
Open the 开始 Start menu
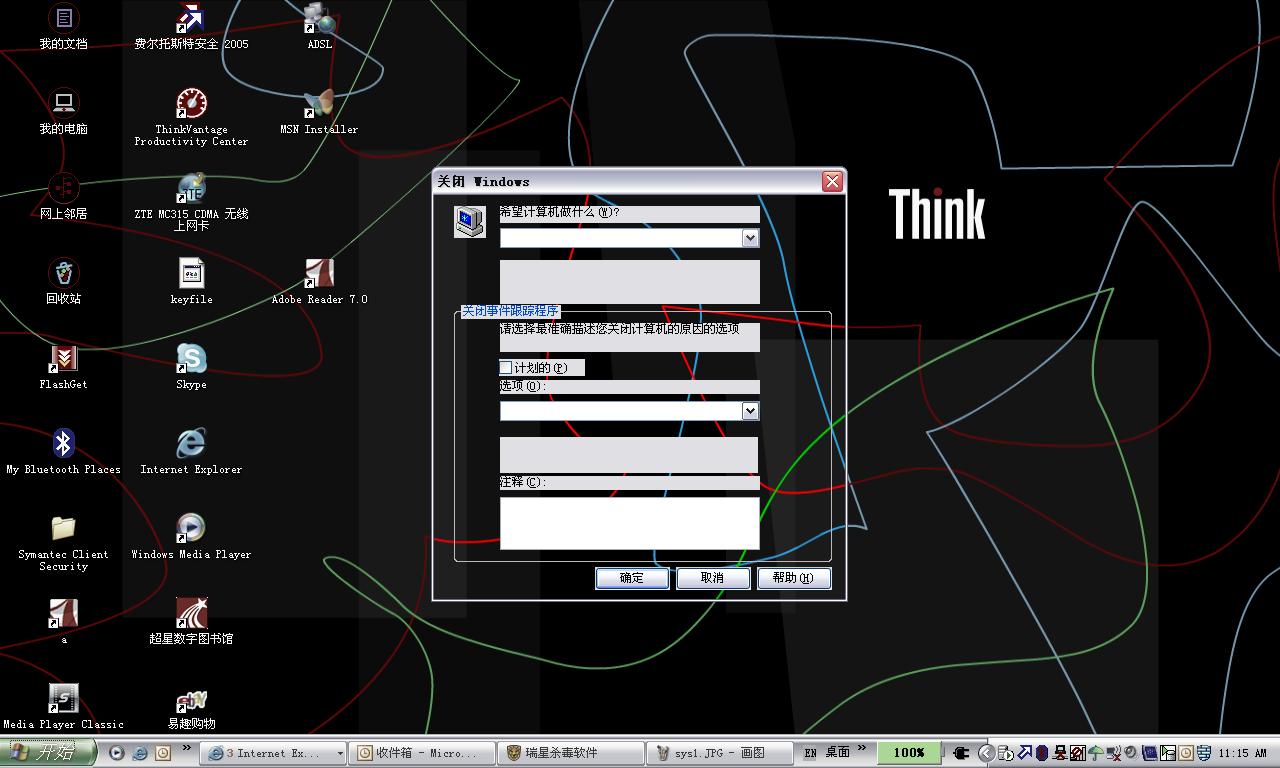(48, 753)
